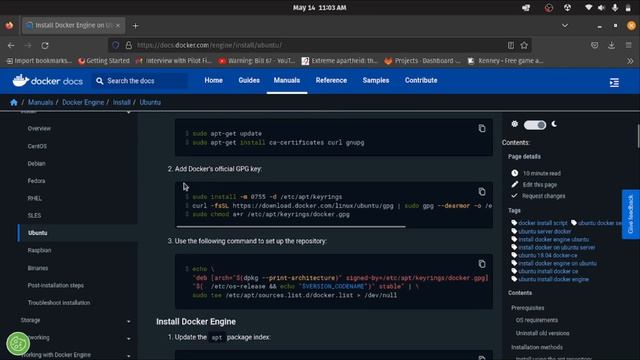Screen dimensions: 640x360
Task: Open the CentOS sidebar item
Action: (37, 146)
